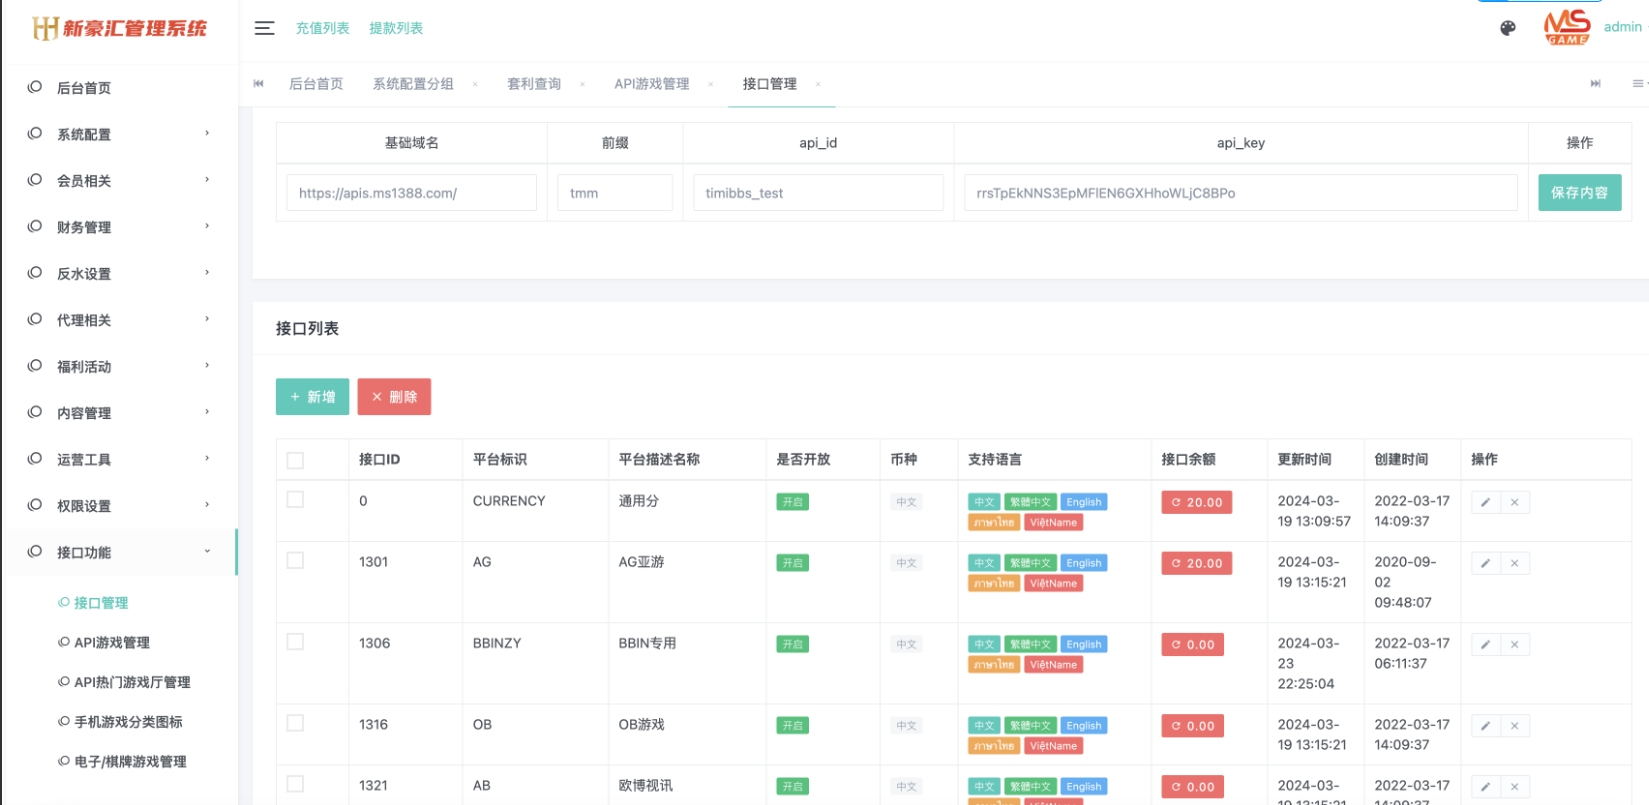The height and width of the screenshot is (805, 1649).
Task: Edit the AG亚游 row pencil icon
Action: (x=1486, y=564)
